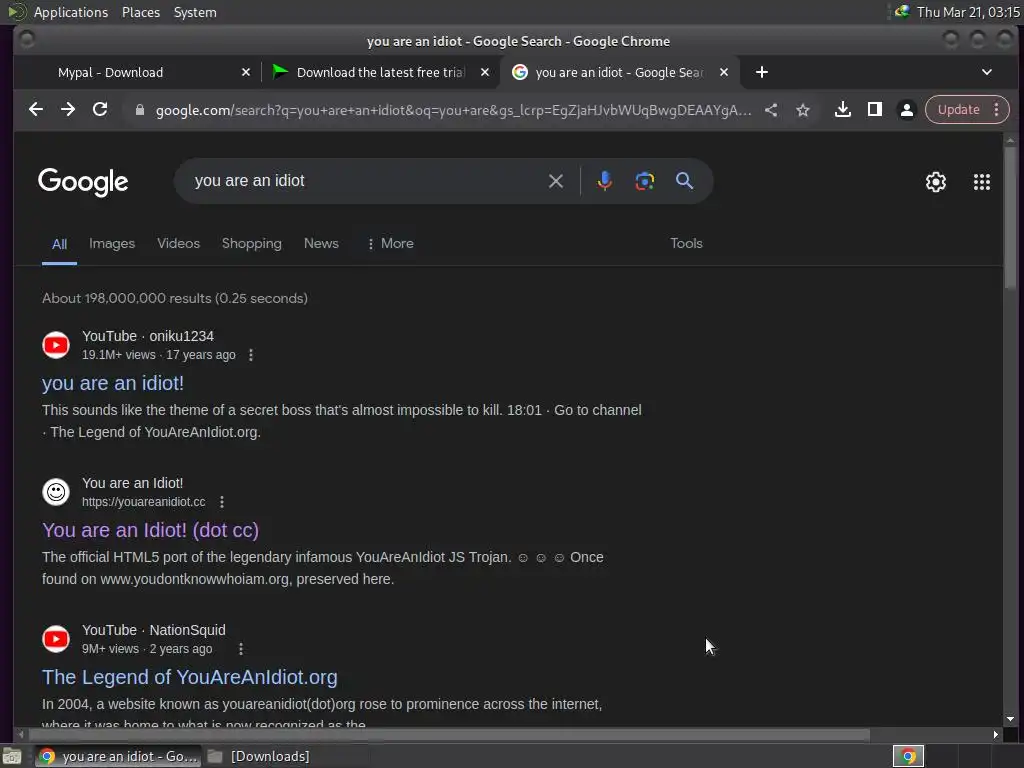Click the horizontal scrollbar thumb
1024x768 pixels.
click(x=448, y=735)
